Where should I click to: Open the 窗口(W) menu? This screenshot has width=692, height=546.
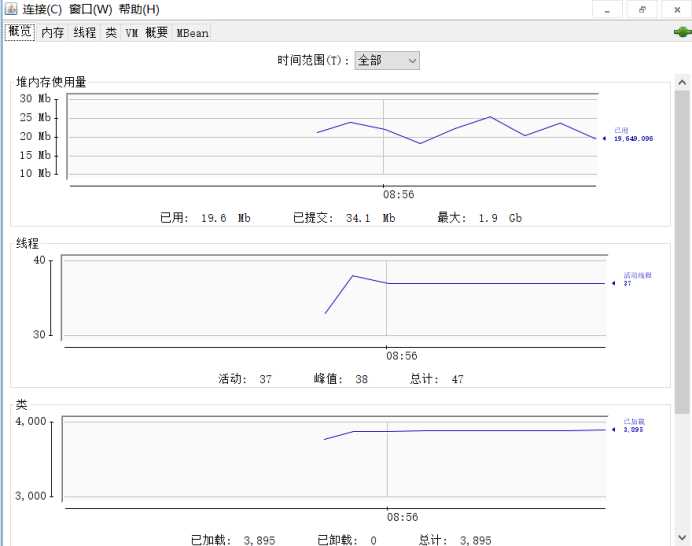90,9
